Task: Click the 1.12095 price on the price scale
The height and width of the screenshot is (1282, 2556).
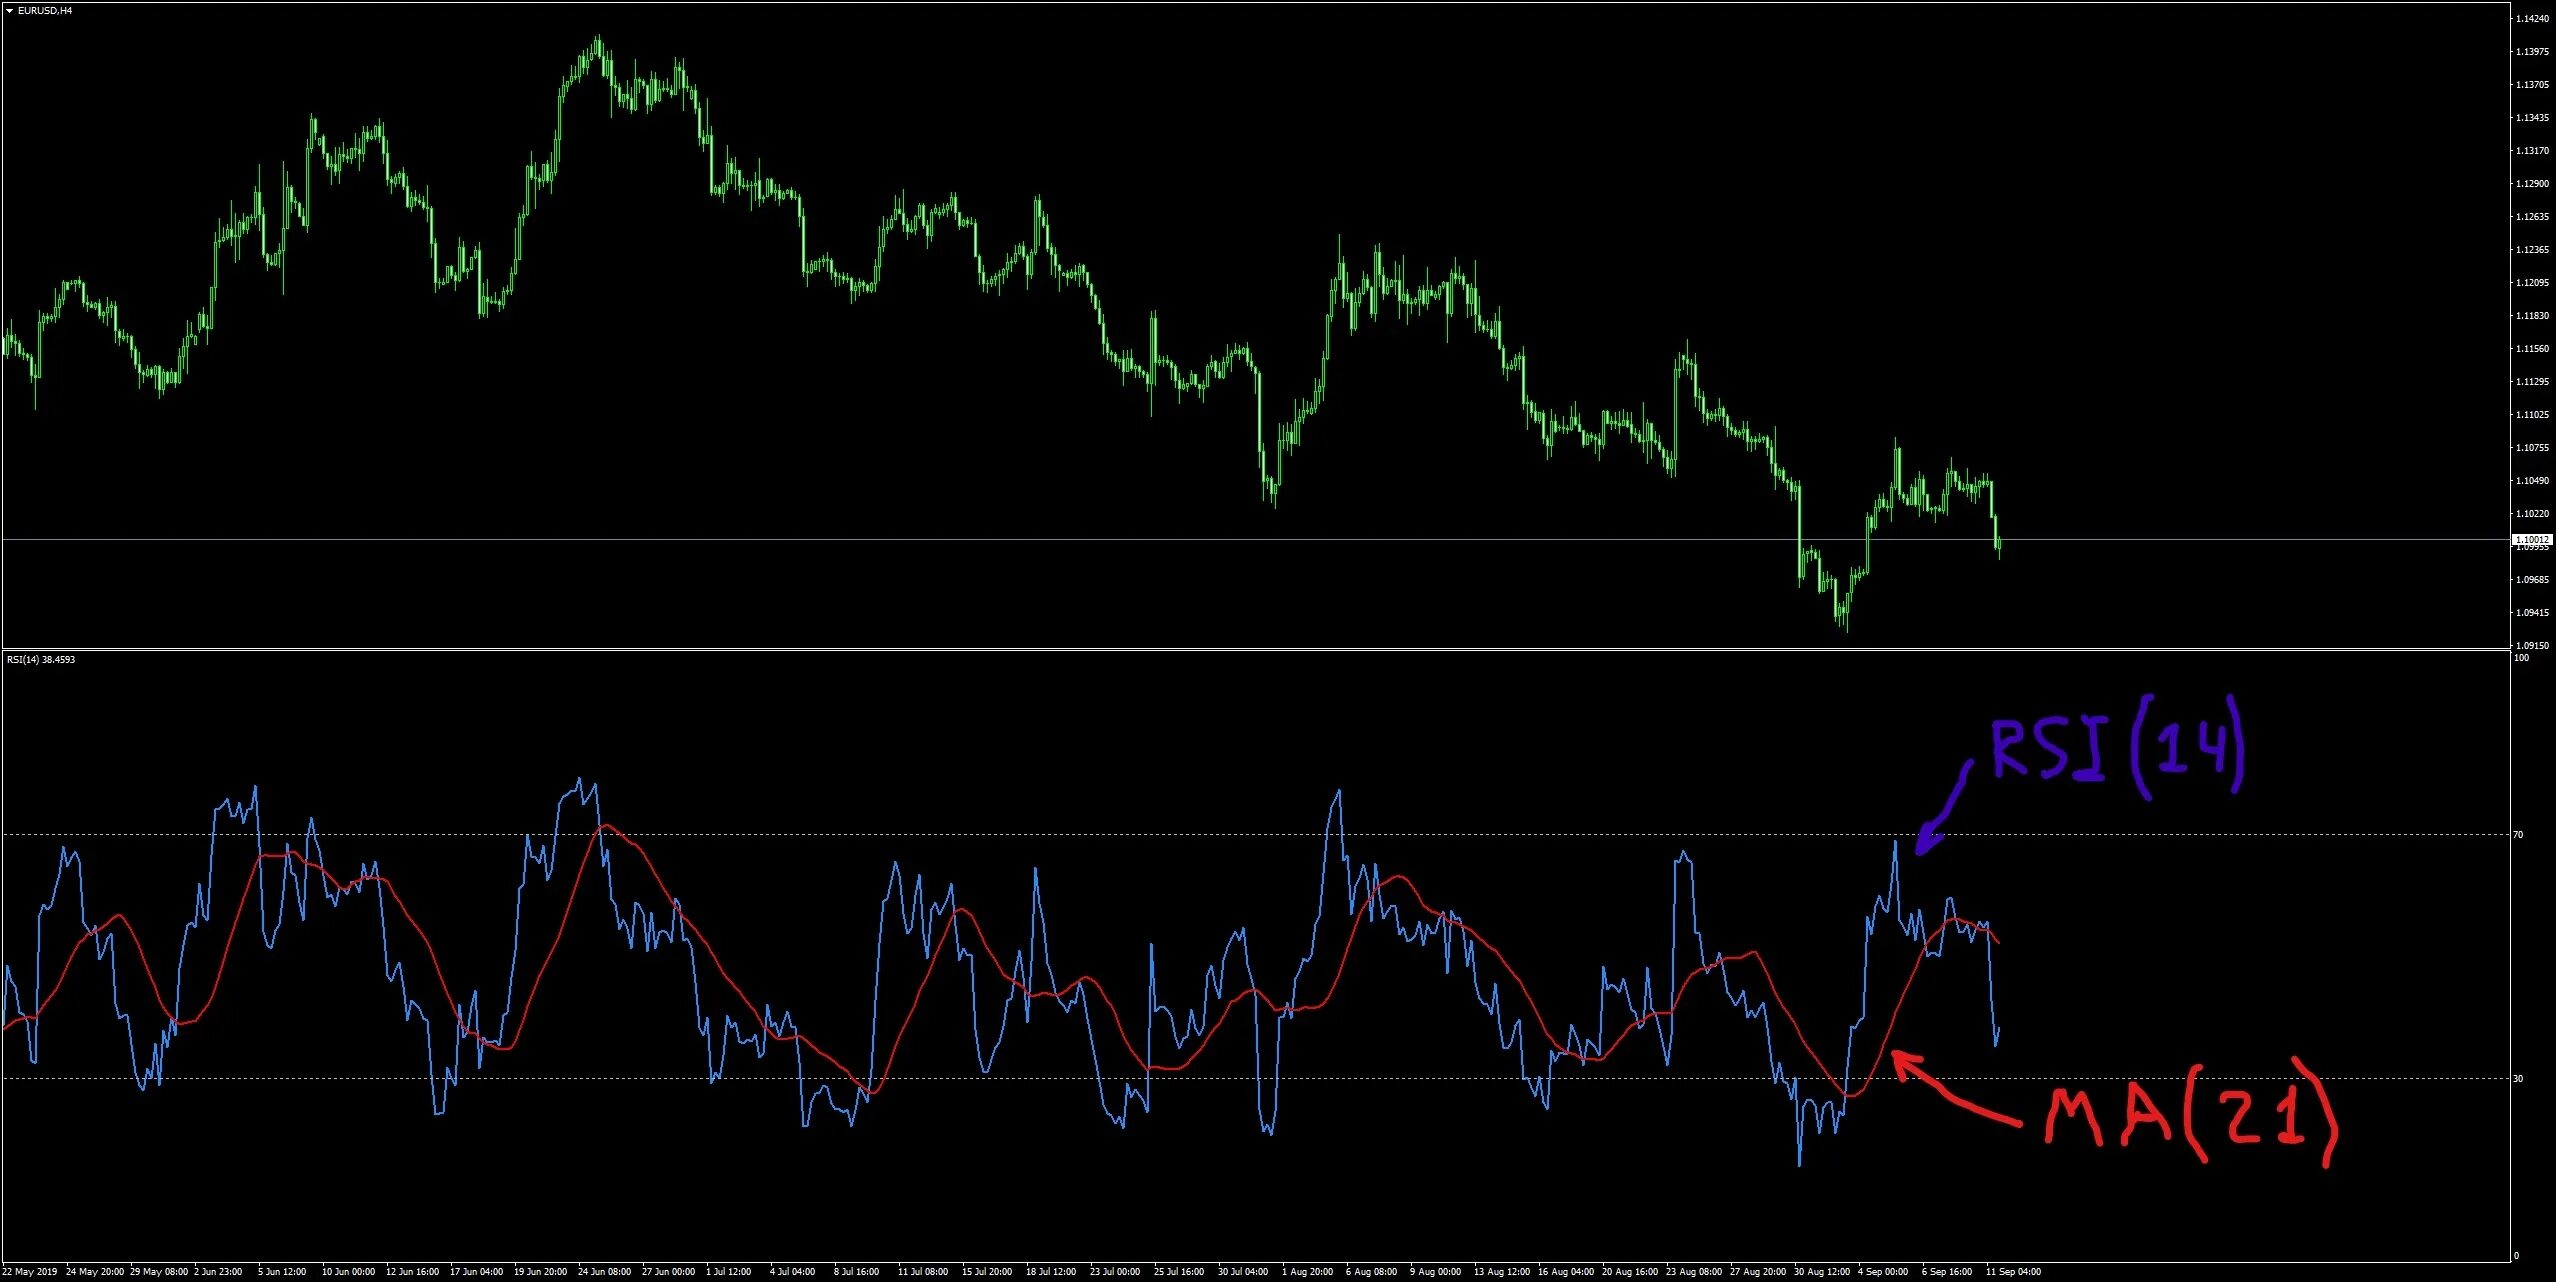Action: pos(2531,283)
